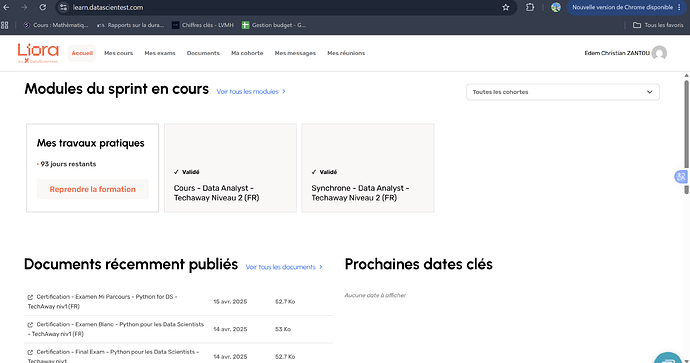This screenshot has width=690, height=363.
Task: Click the 53 Ko file size
Action: coord(283,329)
